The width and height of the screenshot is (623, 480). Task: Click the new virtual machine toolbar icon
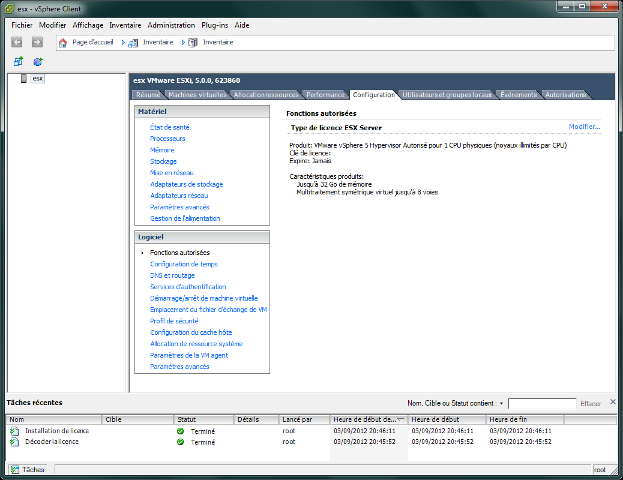point(18,62)
